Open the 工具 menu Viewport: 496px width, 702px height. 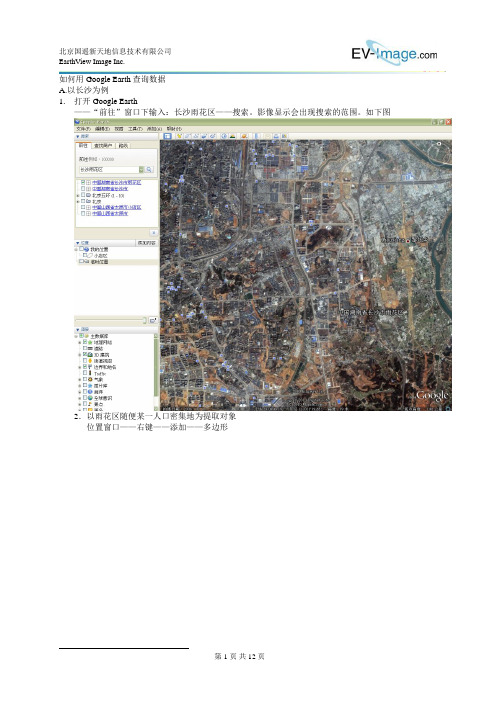[x=135, y=129]
